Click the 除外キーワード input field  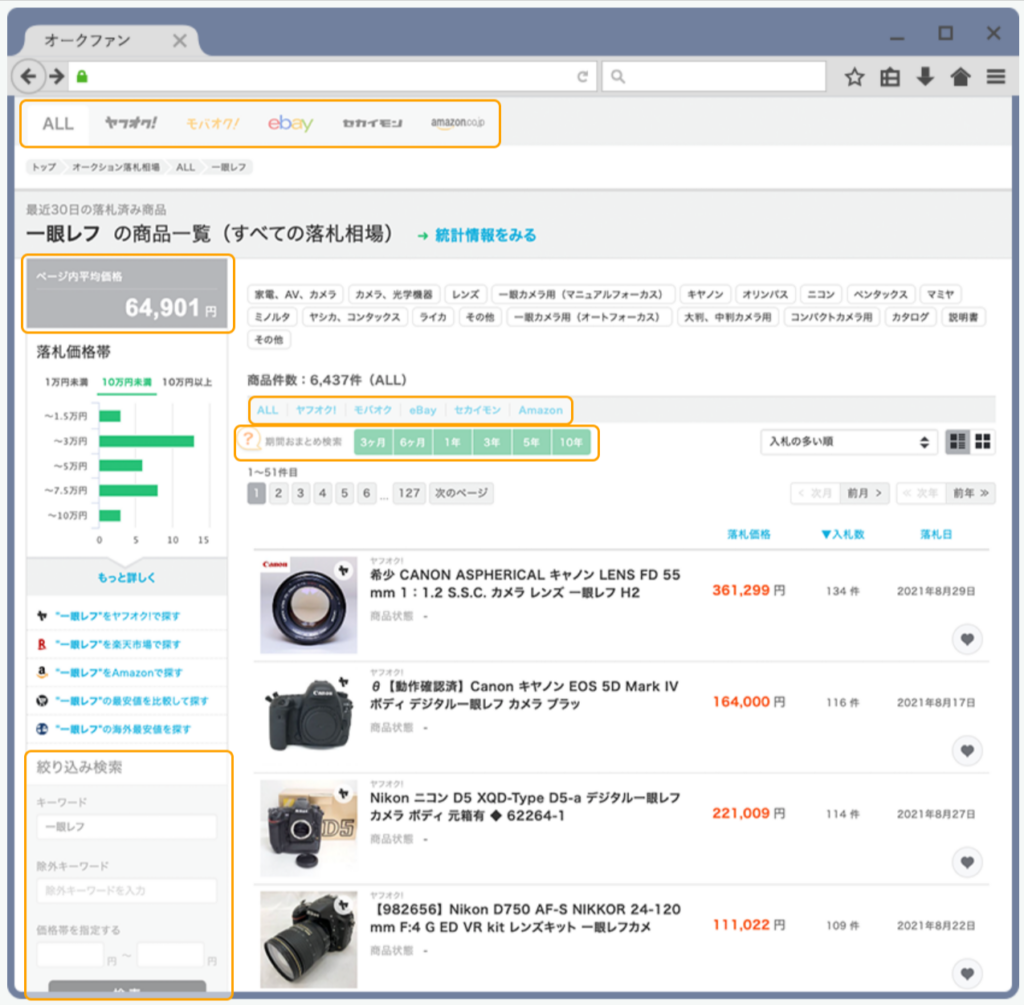(x=127, y=890)
